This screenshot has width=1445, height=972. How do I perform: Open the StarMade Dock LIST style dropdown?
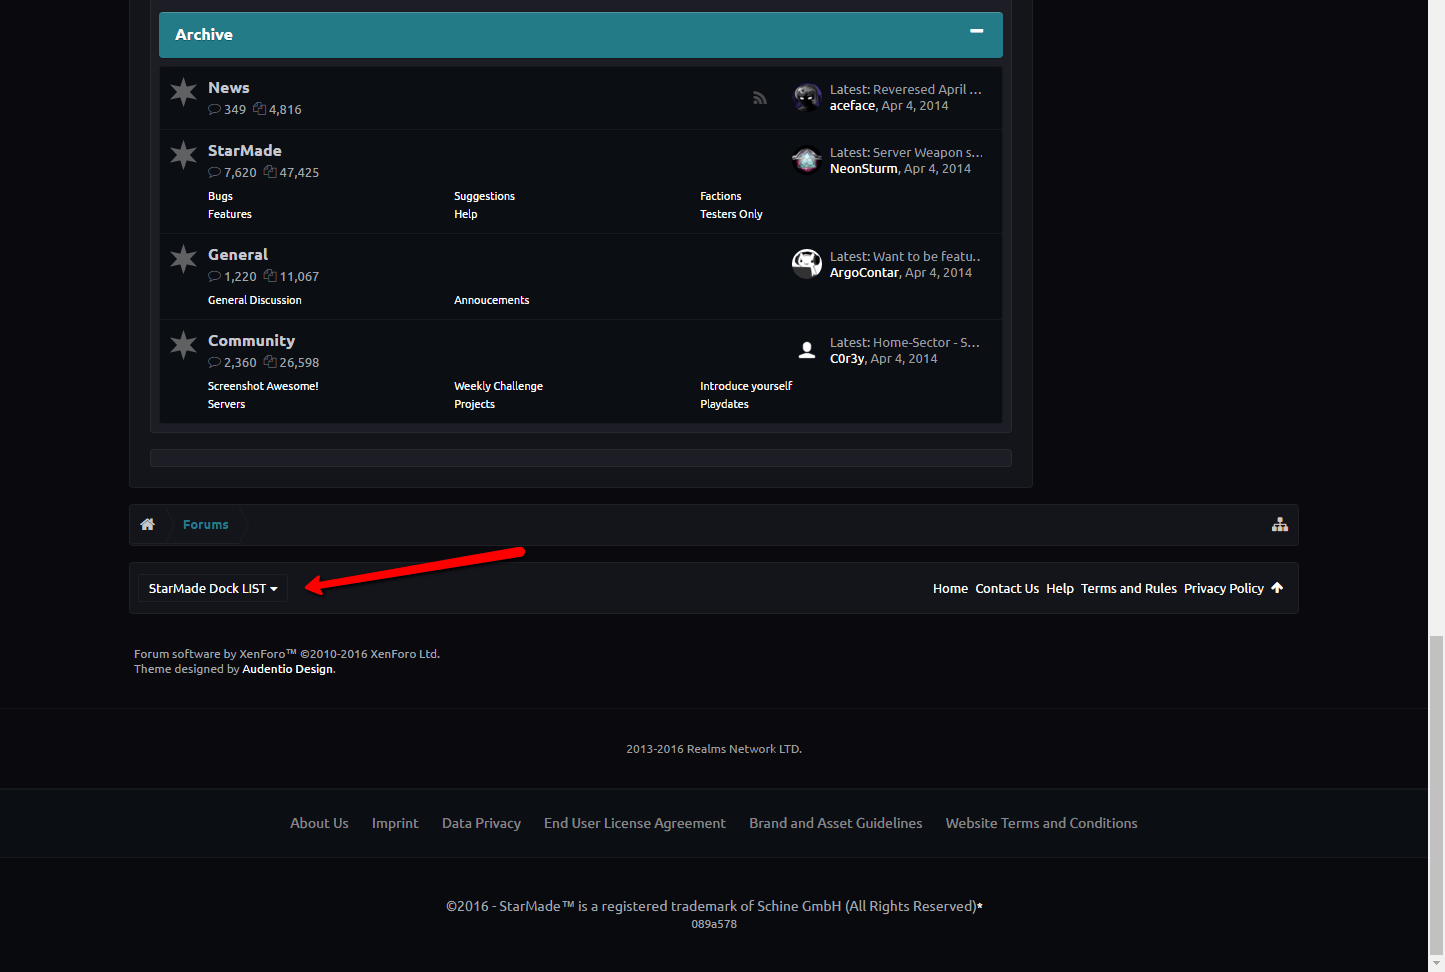point(213,589)
